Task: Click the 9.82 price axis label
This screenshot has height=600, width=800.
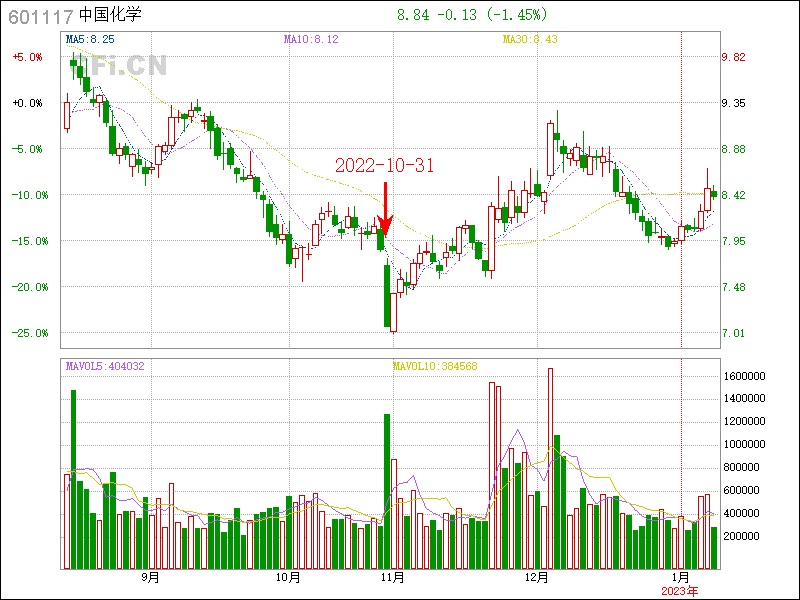Action: click(734, 57)
